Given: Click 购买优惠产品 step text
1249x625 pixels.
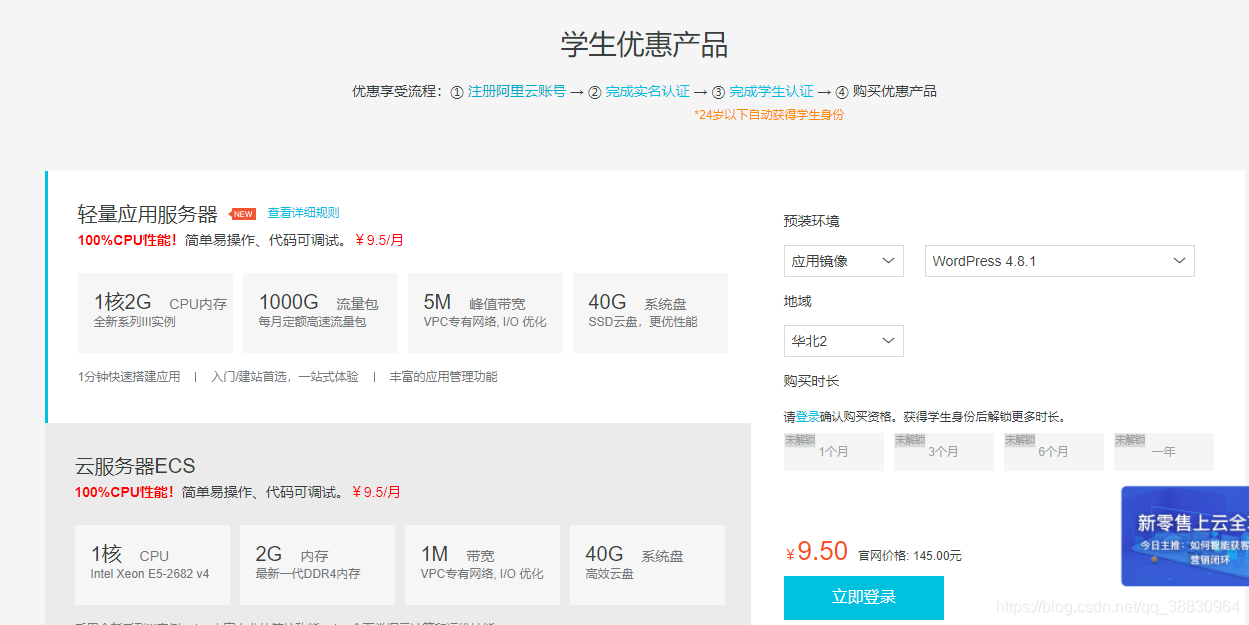Looking at the screenshot, I should tap(895, 91).
